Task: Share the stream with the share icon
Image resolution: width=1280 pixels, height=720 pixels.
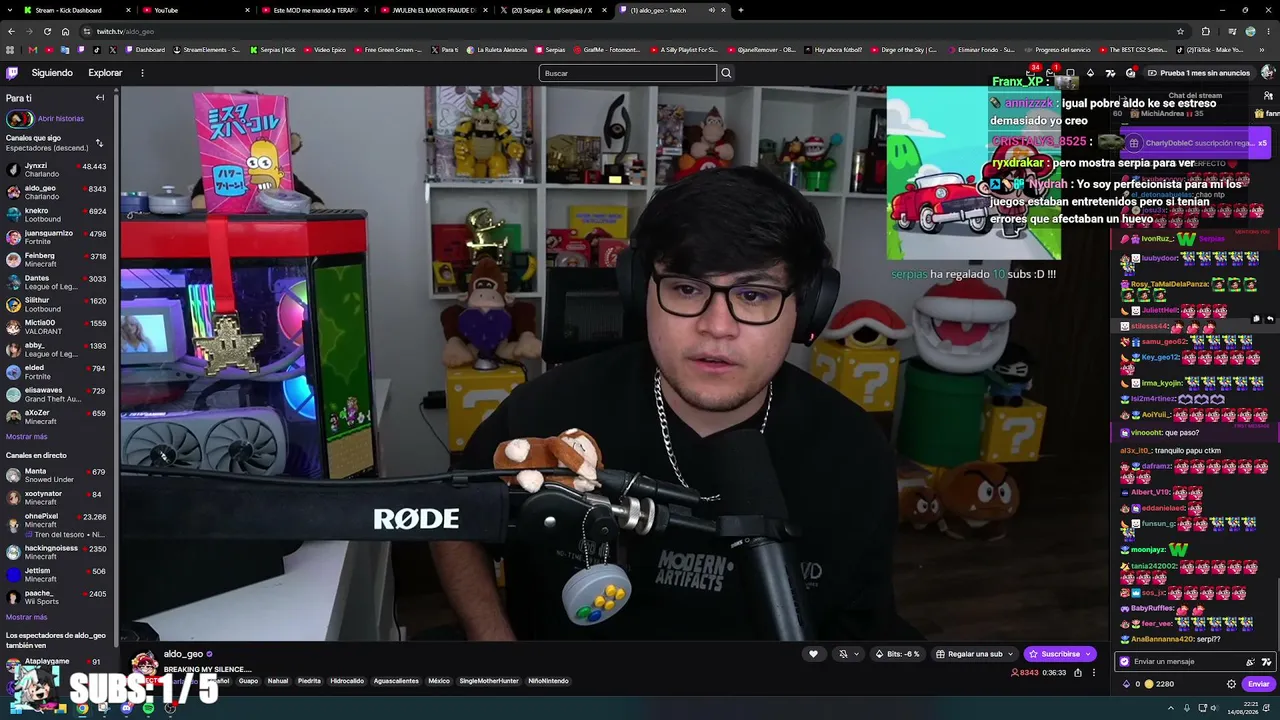Action: (x=1077, y=673)
